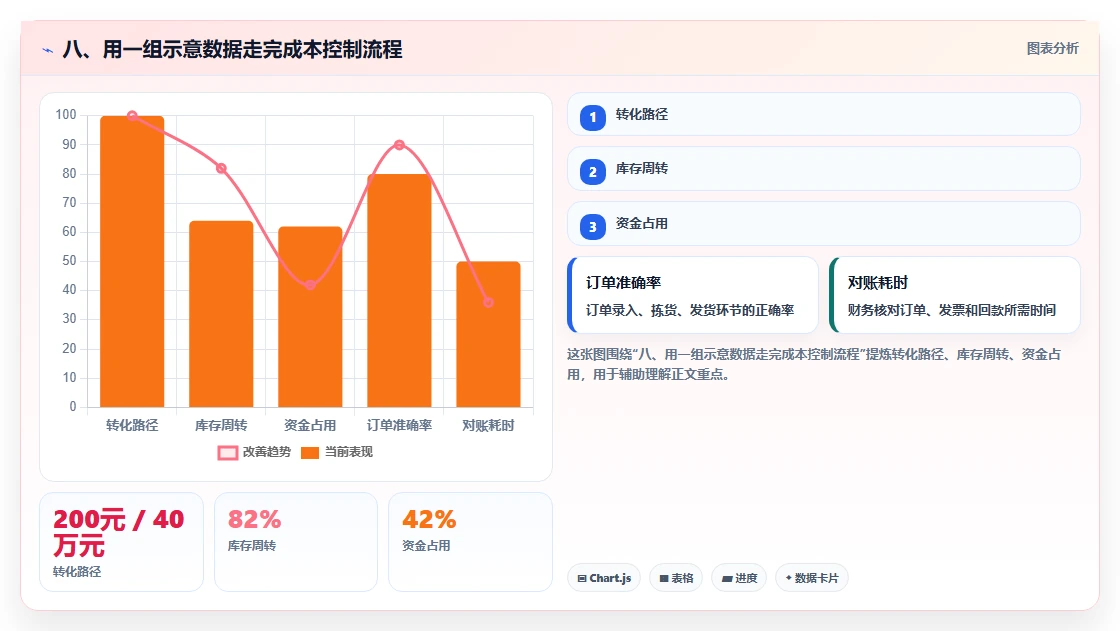The height and width of the screenshot is (631, 1120).
Task: Select the 资金占用 list row
Action: (x=824, y=224)
